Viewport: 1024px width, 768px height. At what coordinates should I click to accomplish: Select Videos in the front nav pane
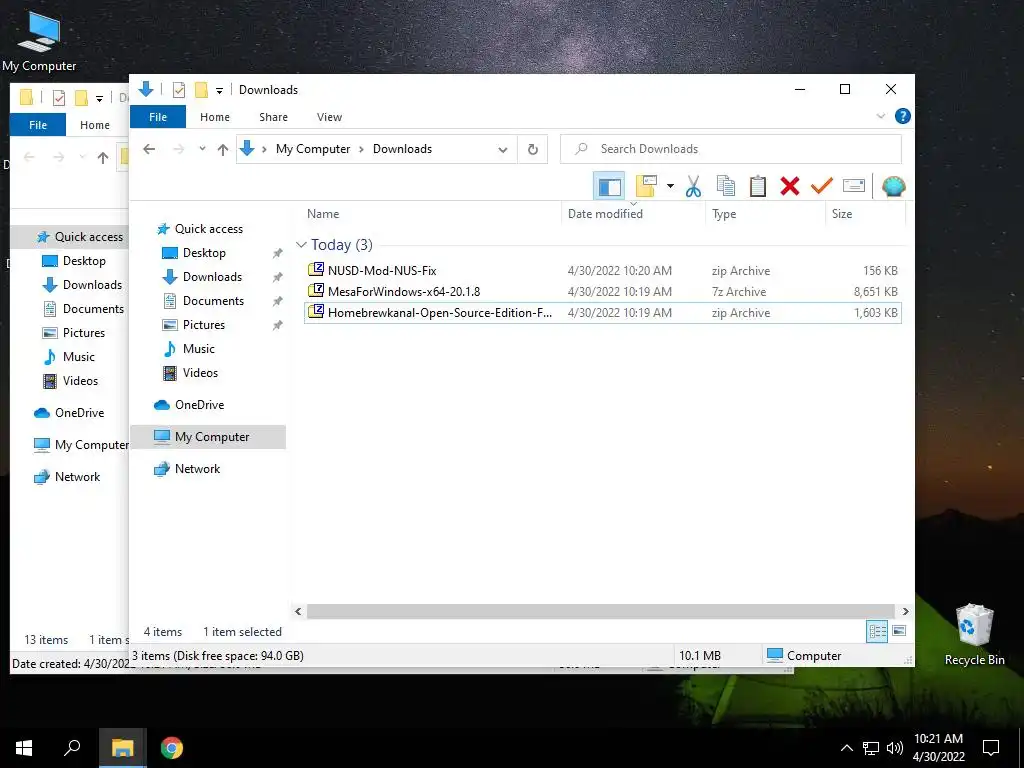(x=200, y=373)
